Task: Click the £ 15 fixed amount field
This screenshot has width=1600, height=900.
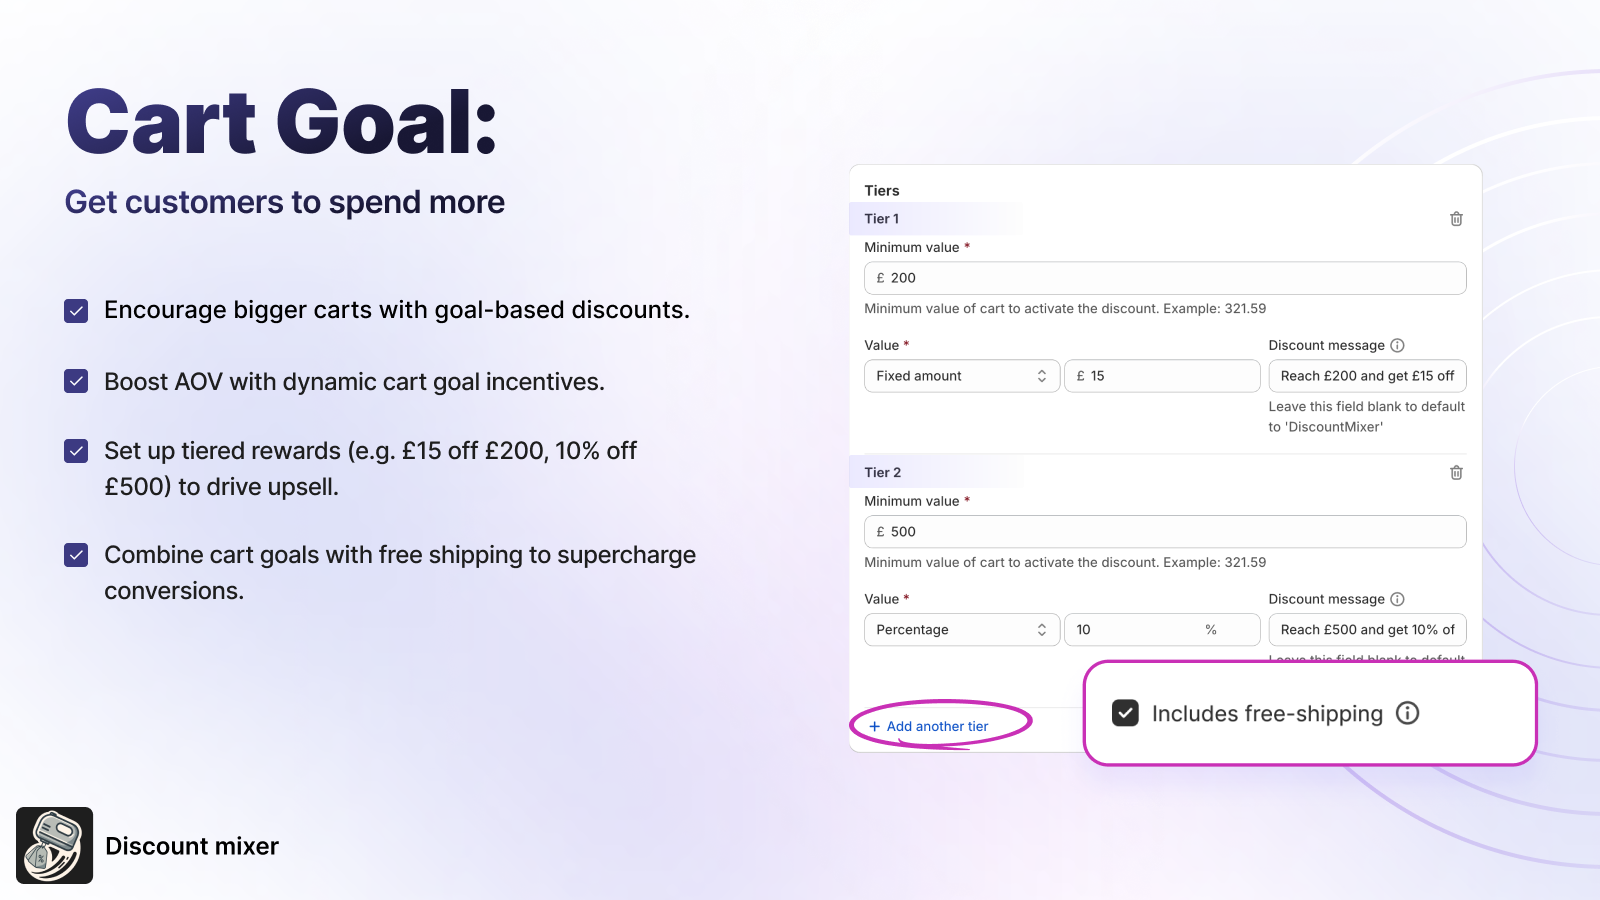Action: 1162,376
